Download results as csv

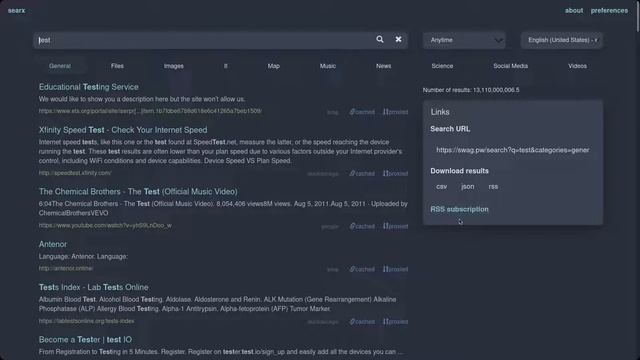(442, 187)
